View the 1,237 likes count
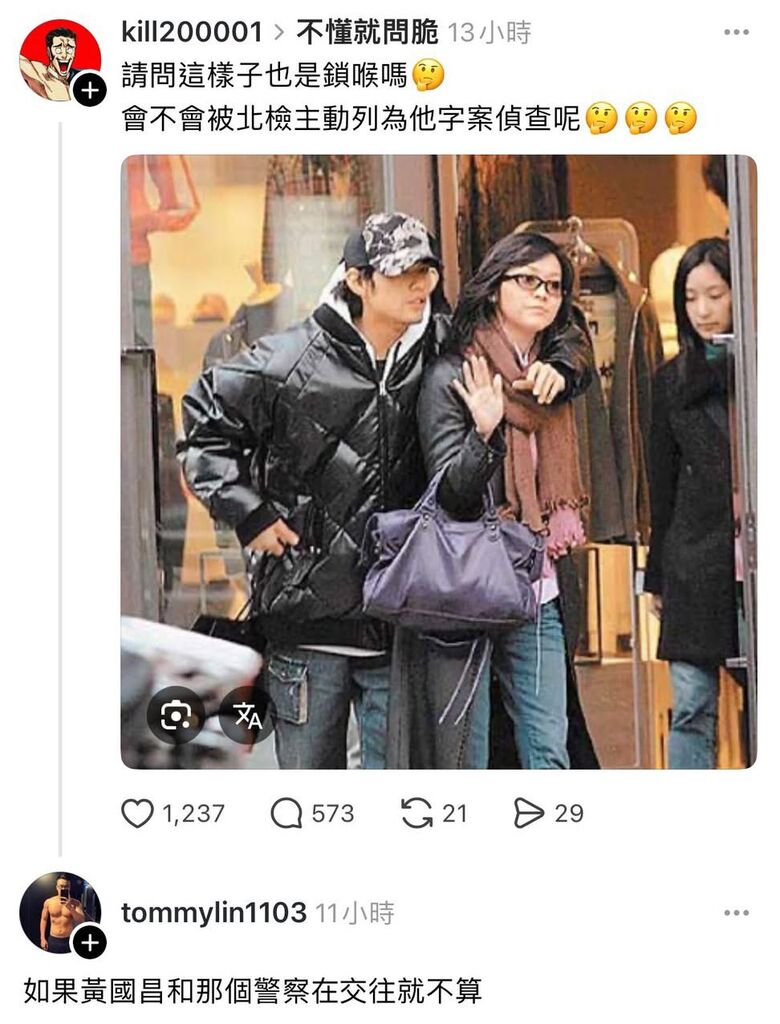This screenshot has width=780, height=1024. click(193, 814)
